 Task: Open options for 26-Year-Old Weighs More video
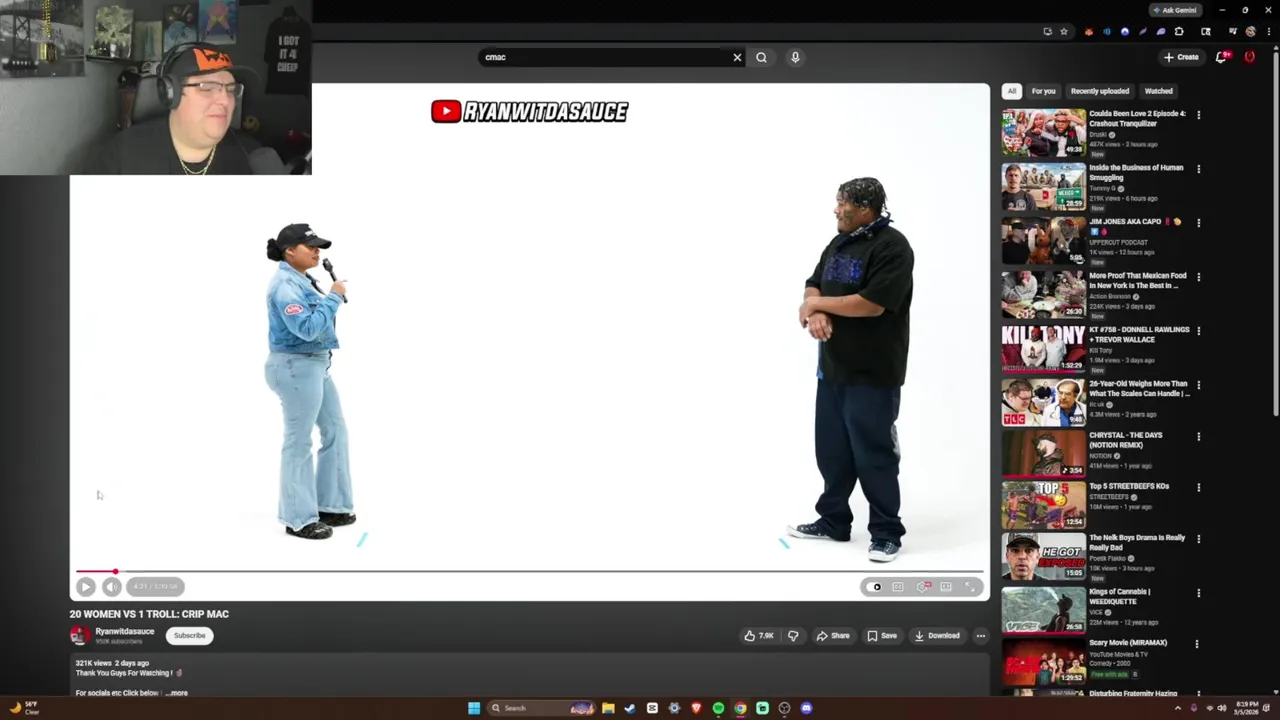point(1198,385)
